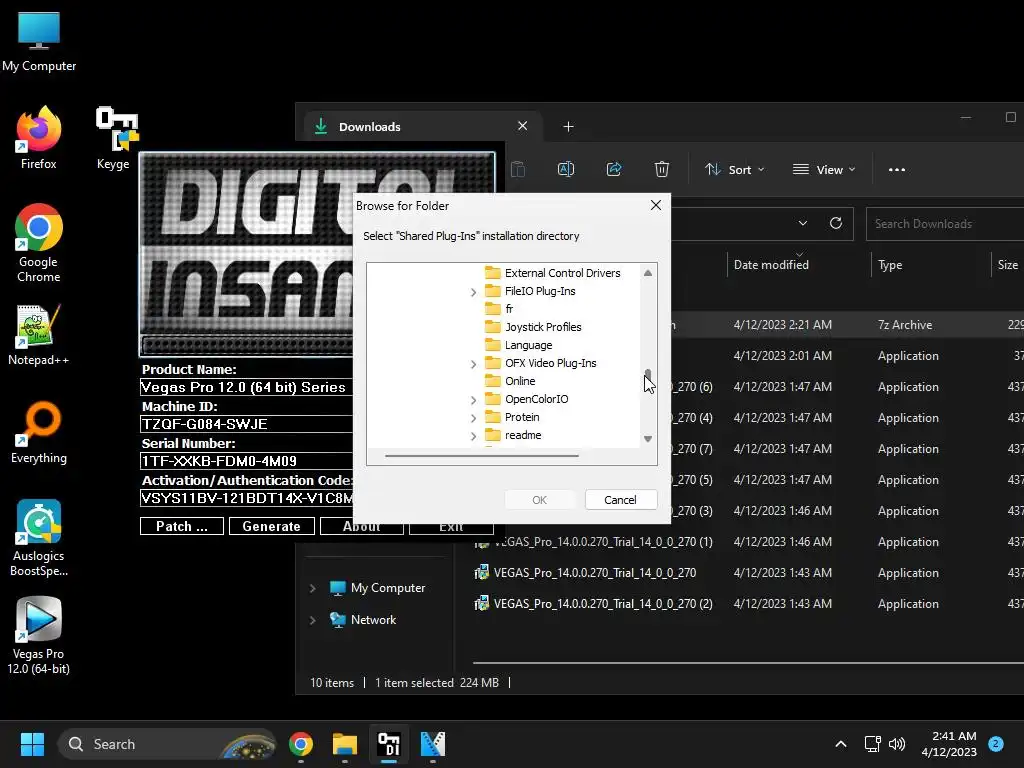Switch to the keygen taskbar icon
Screen dimensions: 1024x768
click(x=389, y=744)
